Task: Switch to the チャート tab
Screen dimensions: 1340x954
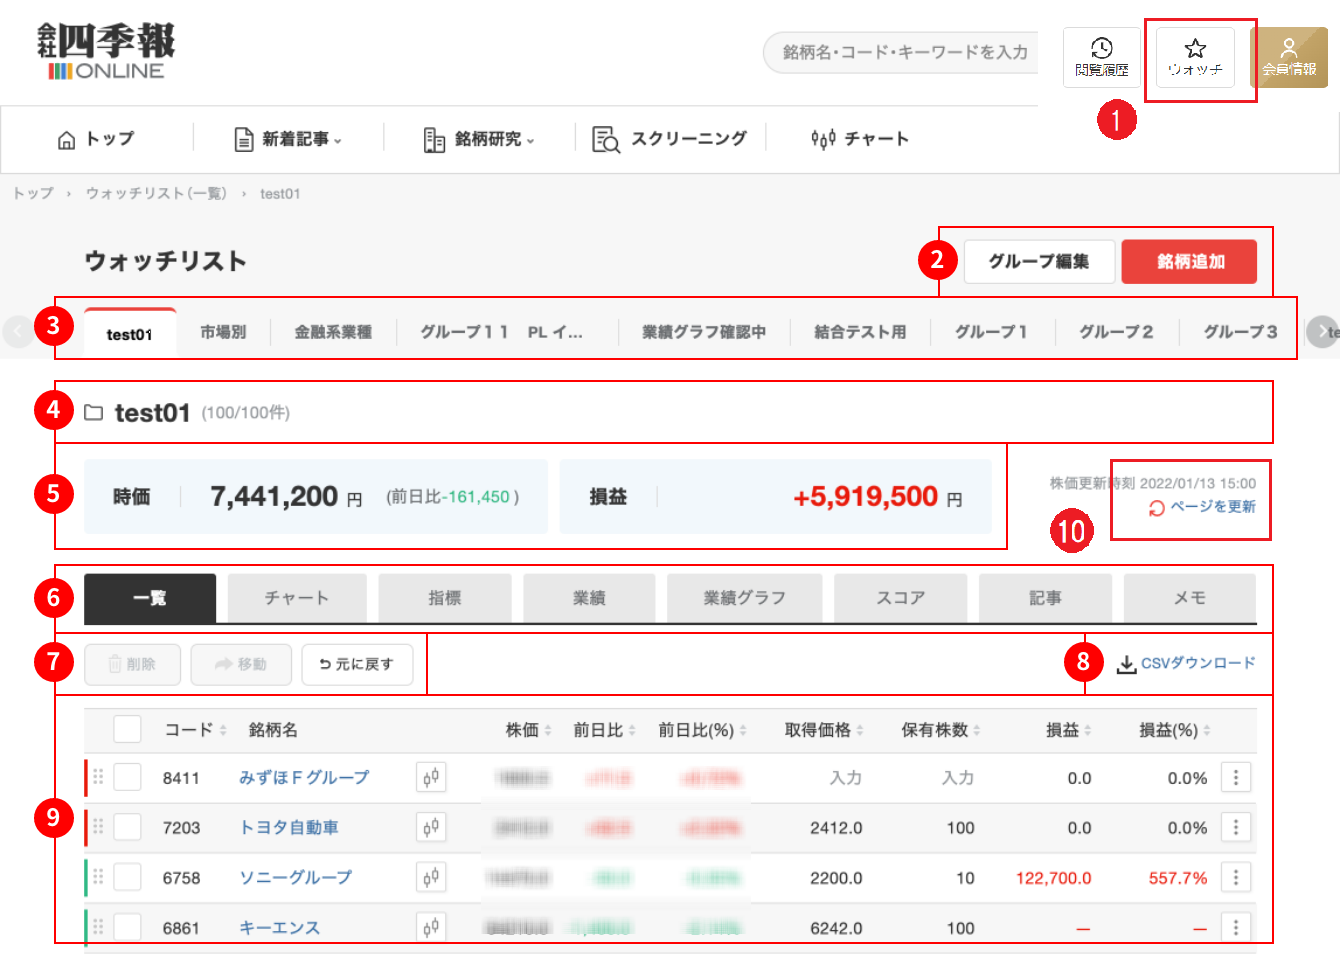Action: click(297, 598)
